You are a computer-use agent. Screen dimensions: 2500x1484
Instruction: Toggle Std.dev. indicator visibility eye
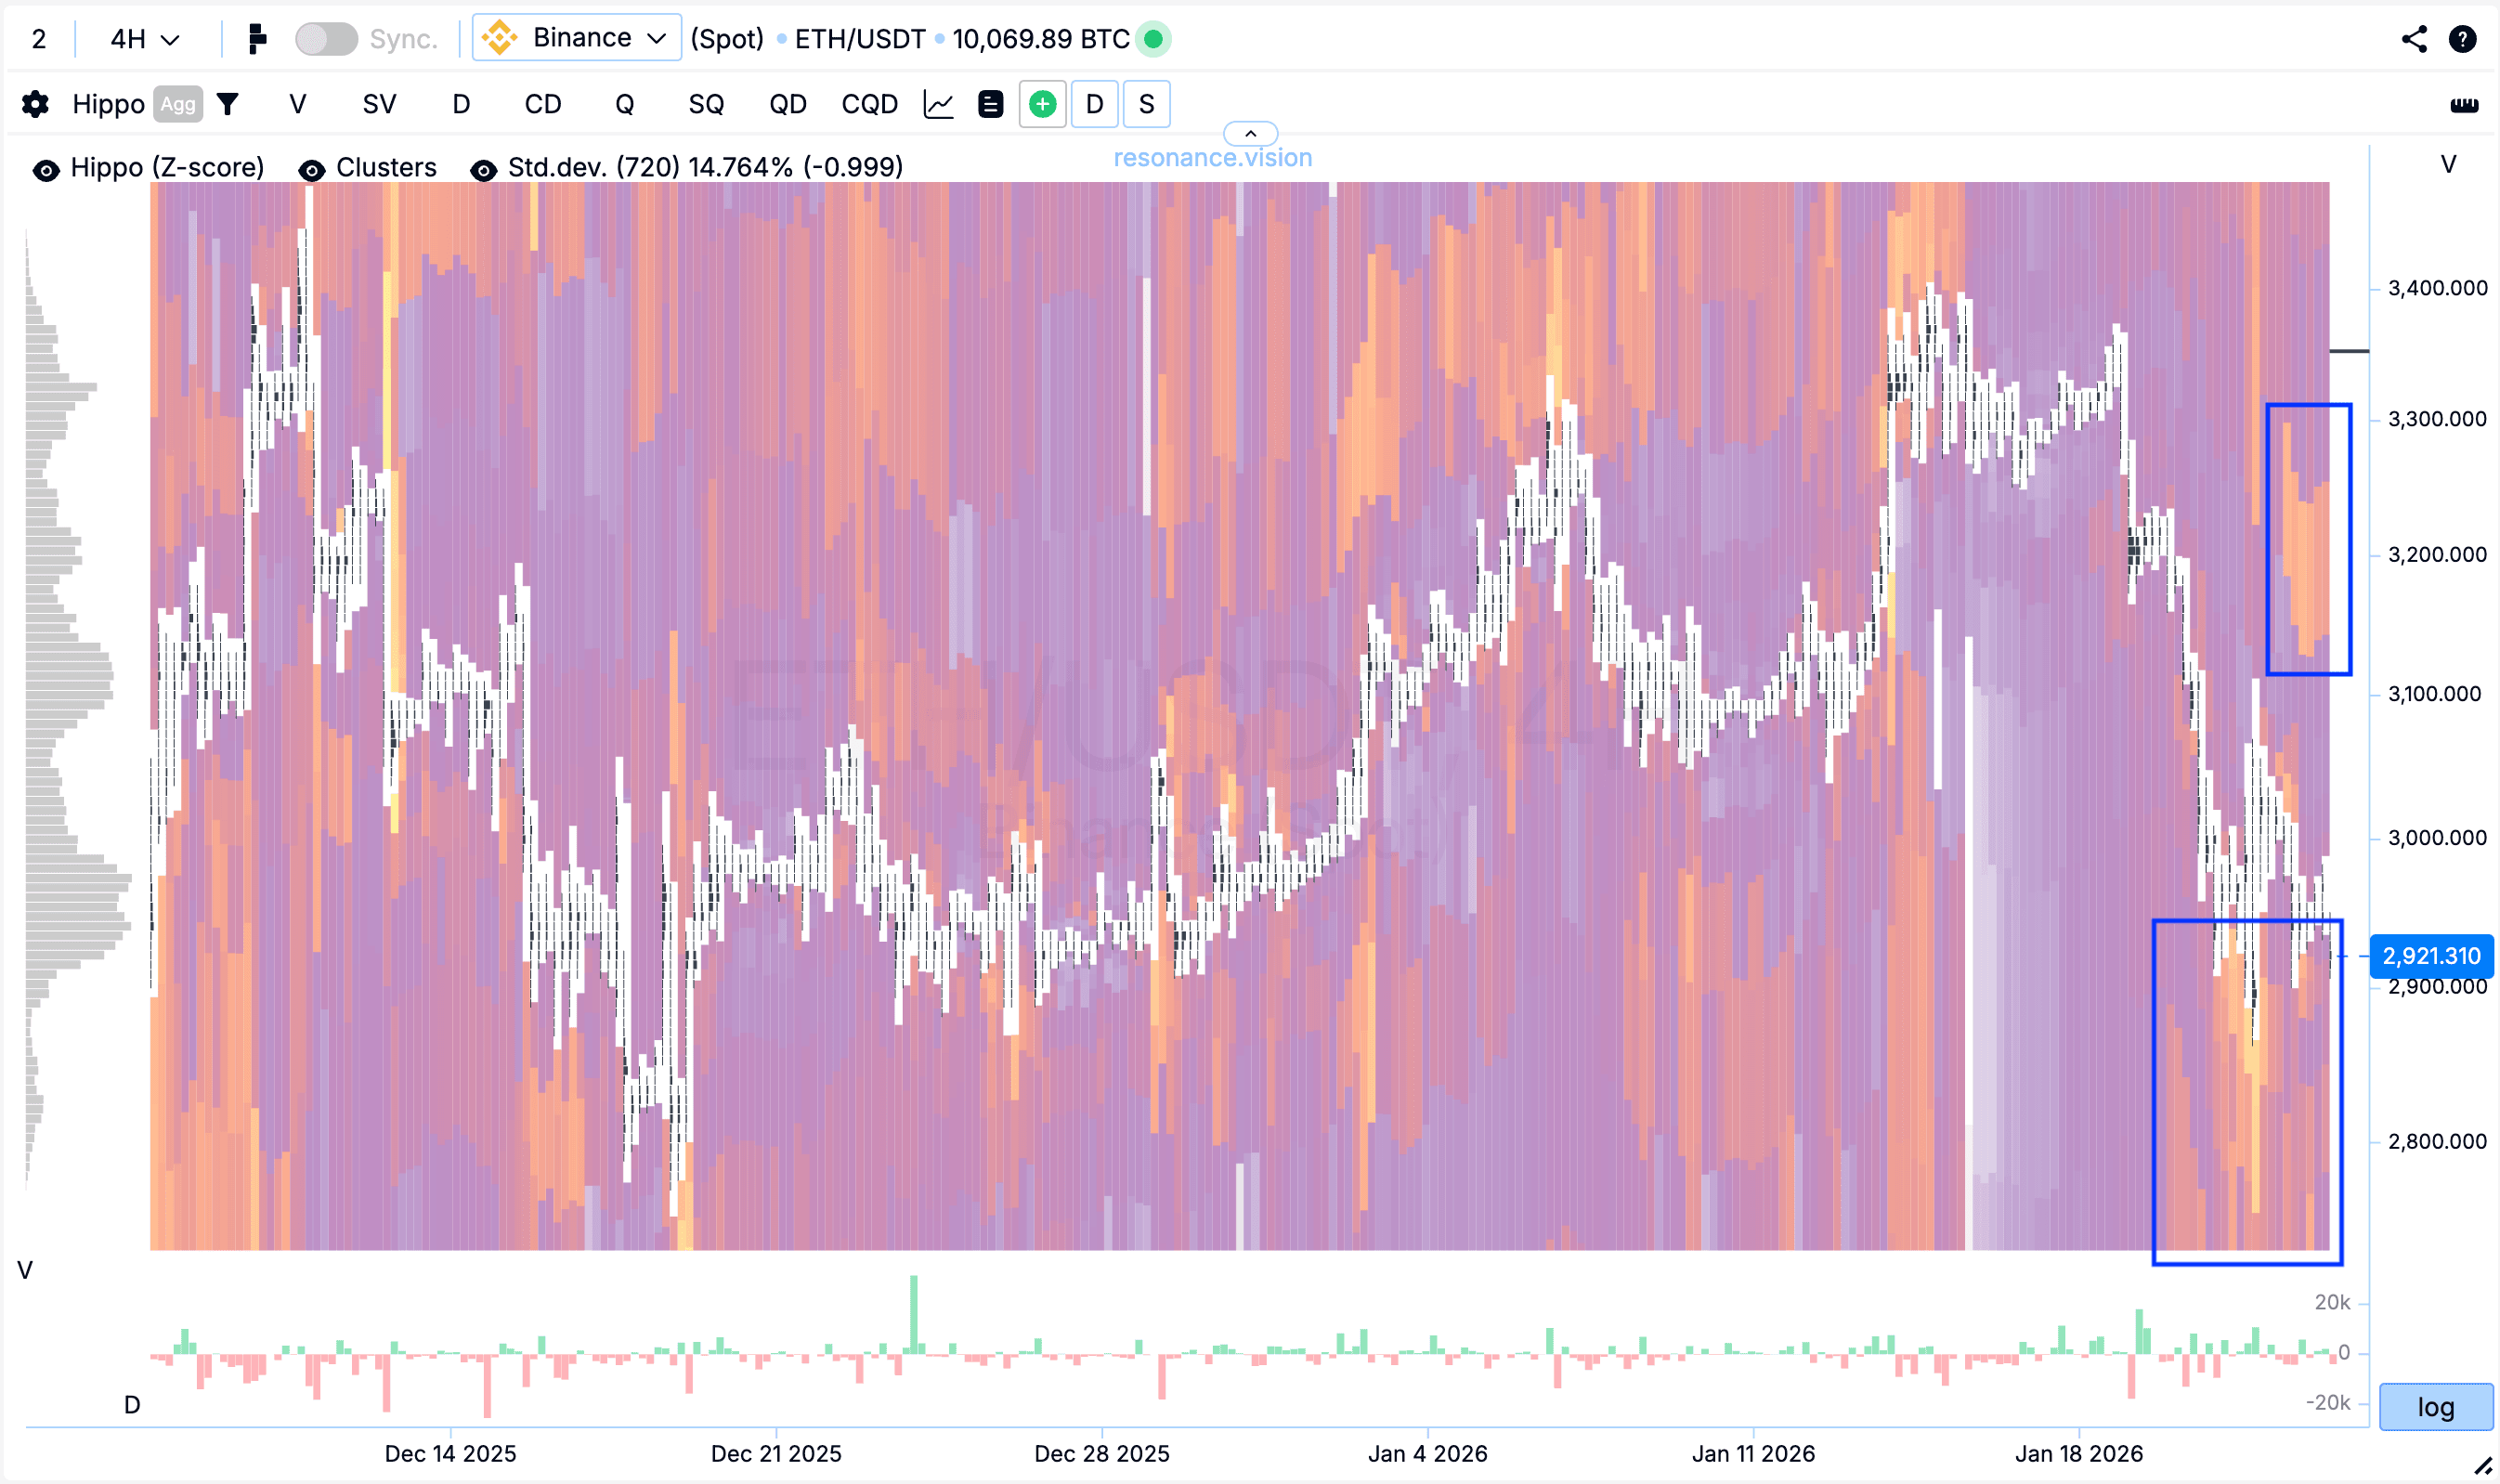tap(484, 170)
